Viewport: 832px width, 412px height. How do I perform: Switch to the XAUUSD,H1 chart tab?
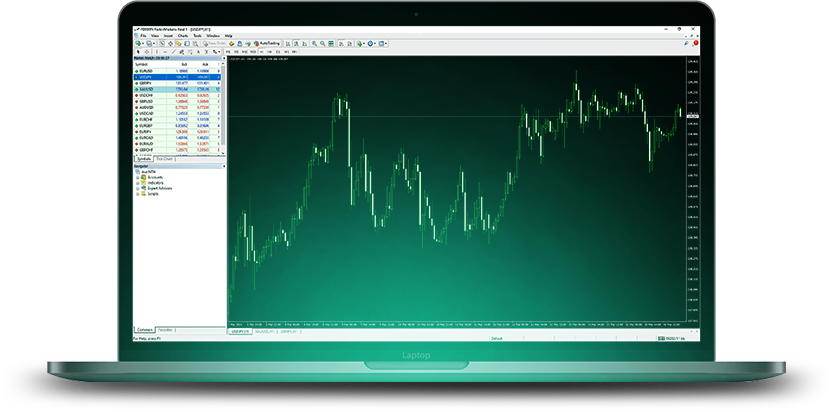click(x=264, y=331)
